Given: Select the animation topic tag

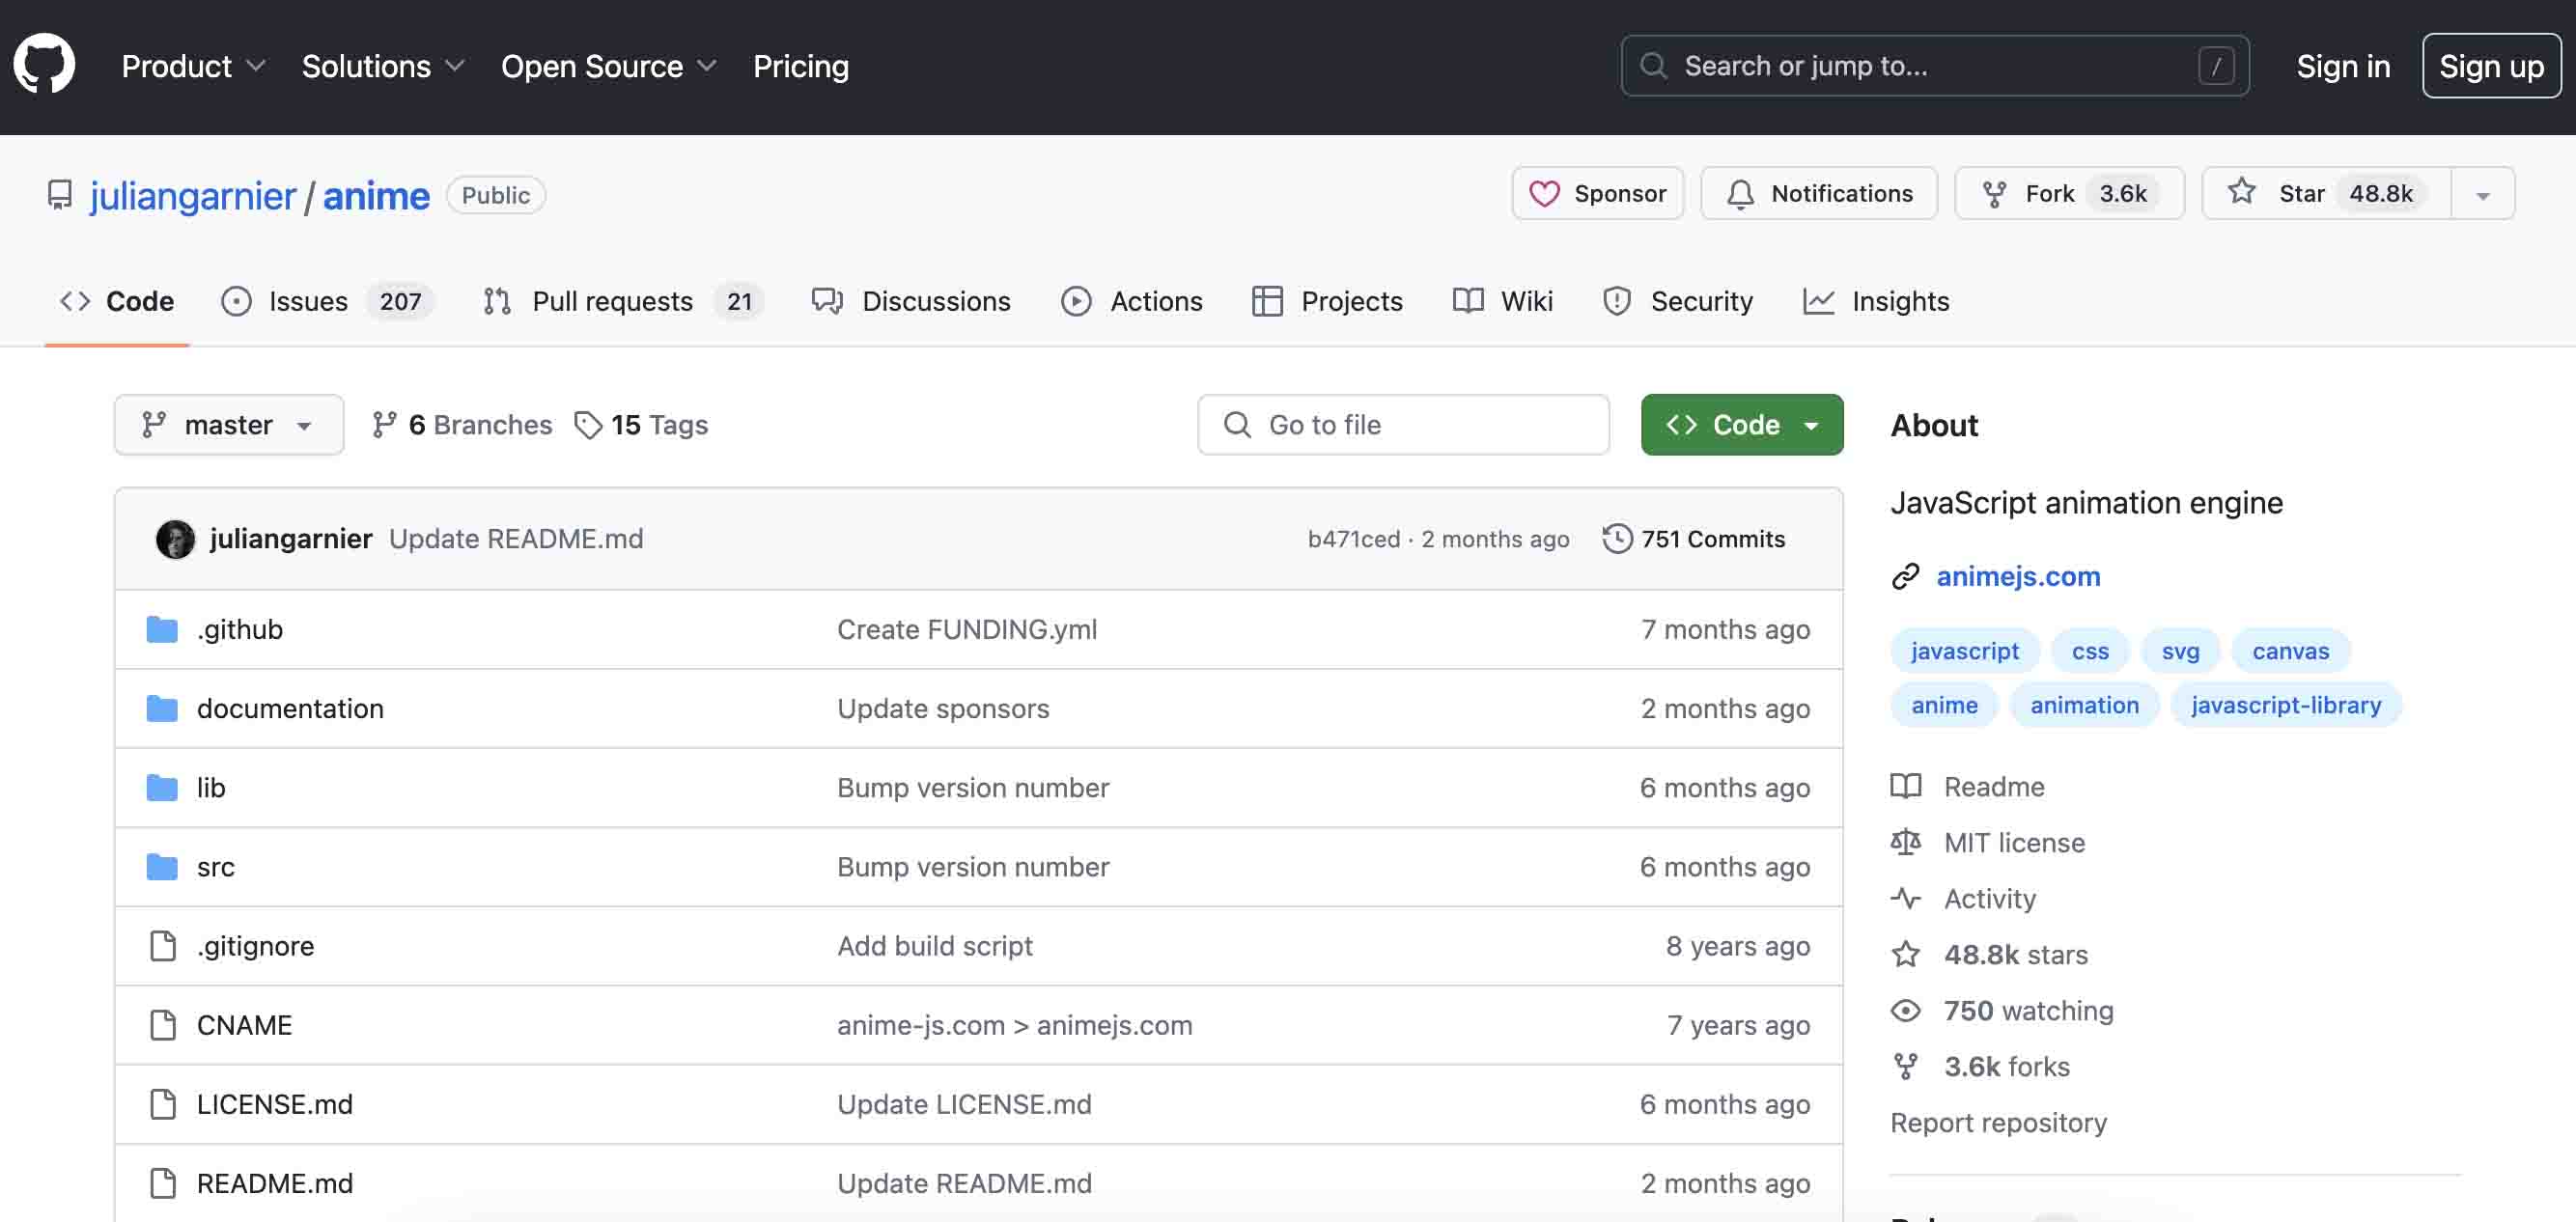Looking at the screenshot, I should [2084, 705].
